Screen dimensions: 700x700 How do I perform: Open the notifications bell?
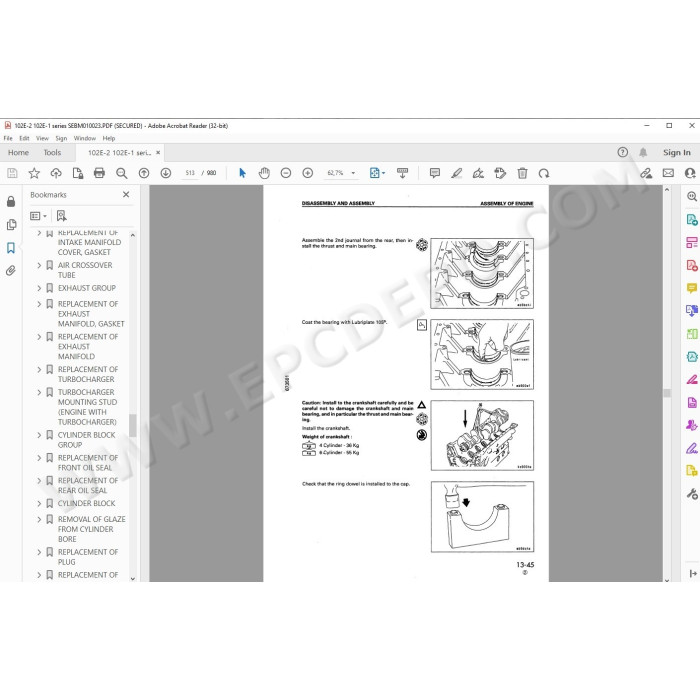pyautogui.click(x=643, y=153)
